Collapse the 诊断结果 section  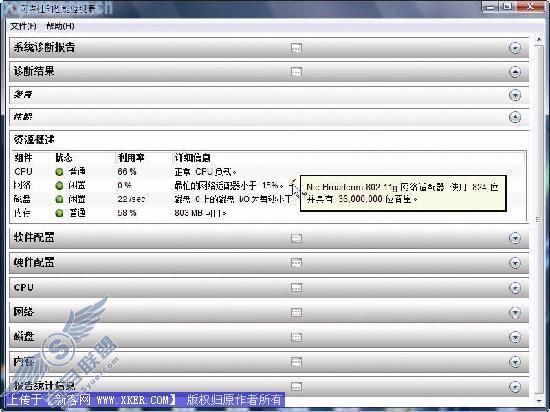pyautogui.click(x=515, y=72)
